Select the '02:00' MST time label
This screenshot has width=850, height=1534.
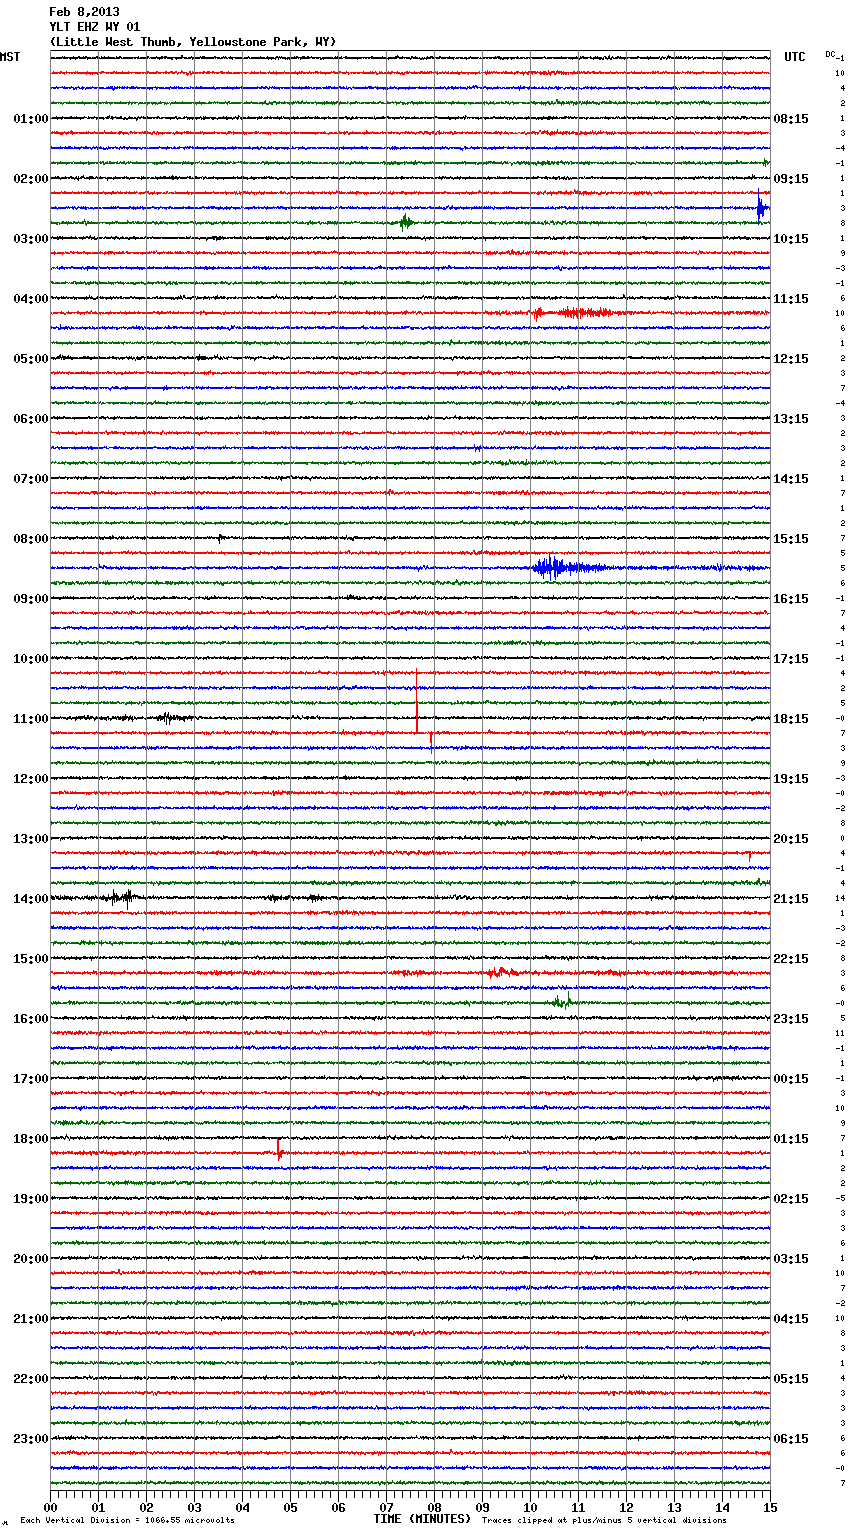pyautogui.click(x=31, y=179)
